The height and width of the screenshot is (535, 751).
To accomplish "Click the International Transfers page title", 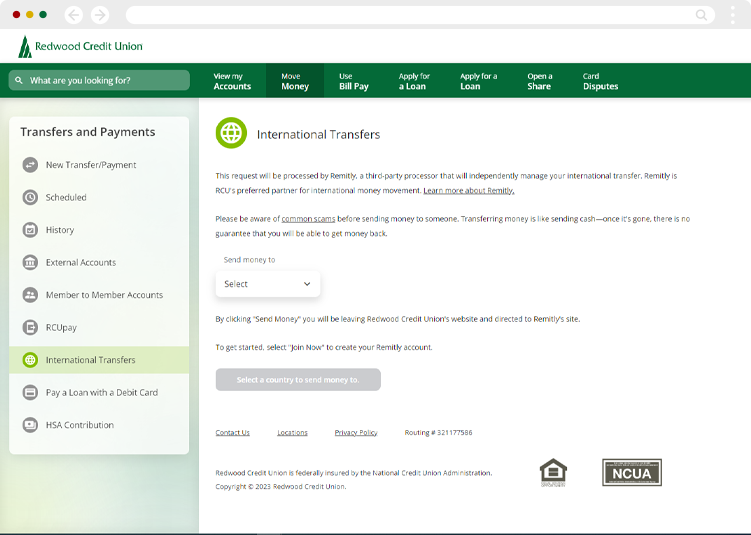I will (x=319, y=135).
